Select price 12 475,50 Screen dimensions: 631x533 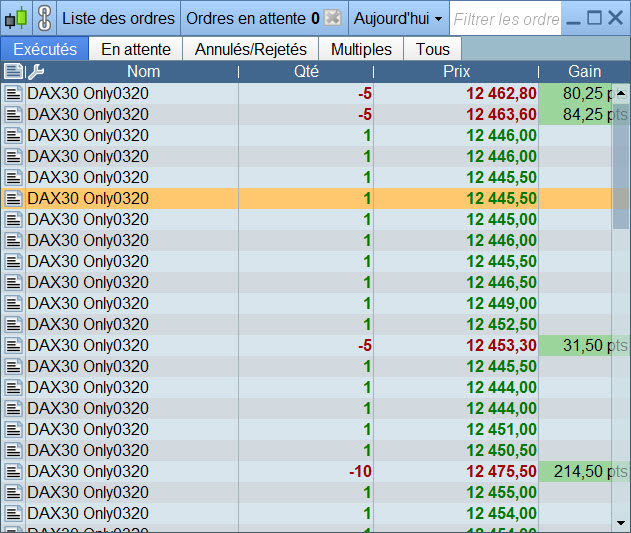(501, 471)
